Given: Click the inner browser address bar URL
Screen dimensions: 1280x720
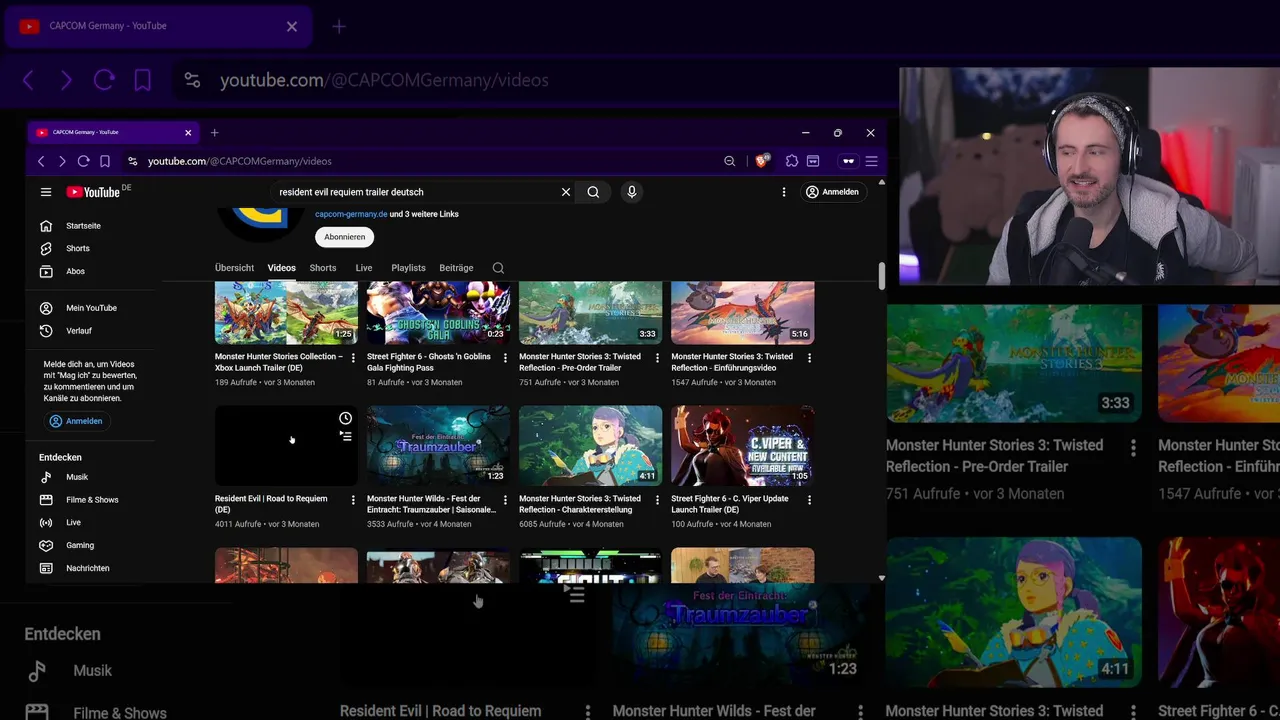Looking at the screenshot, I should click(x=240, y=161).
